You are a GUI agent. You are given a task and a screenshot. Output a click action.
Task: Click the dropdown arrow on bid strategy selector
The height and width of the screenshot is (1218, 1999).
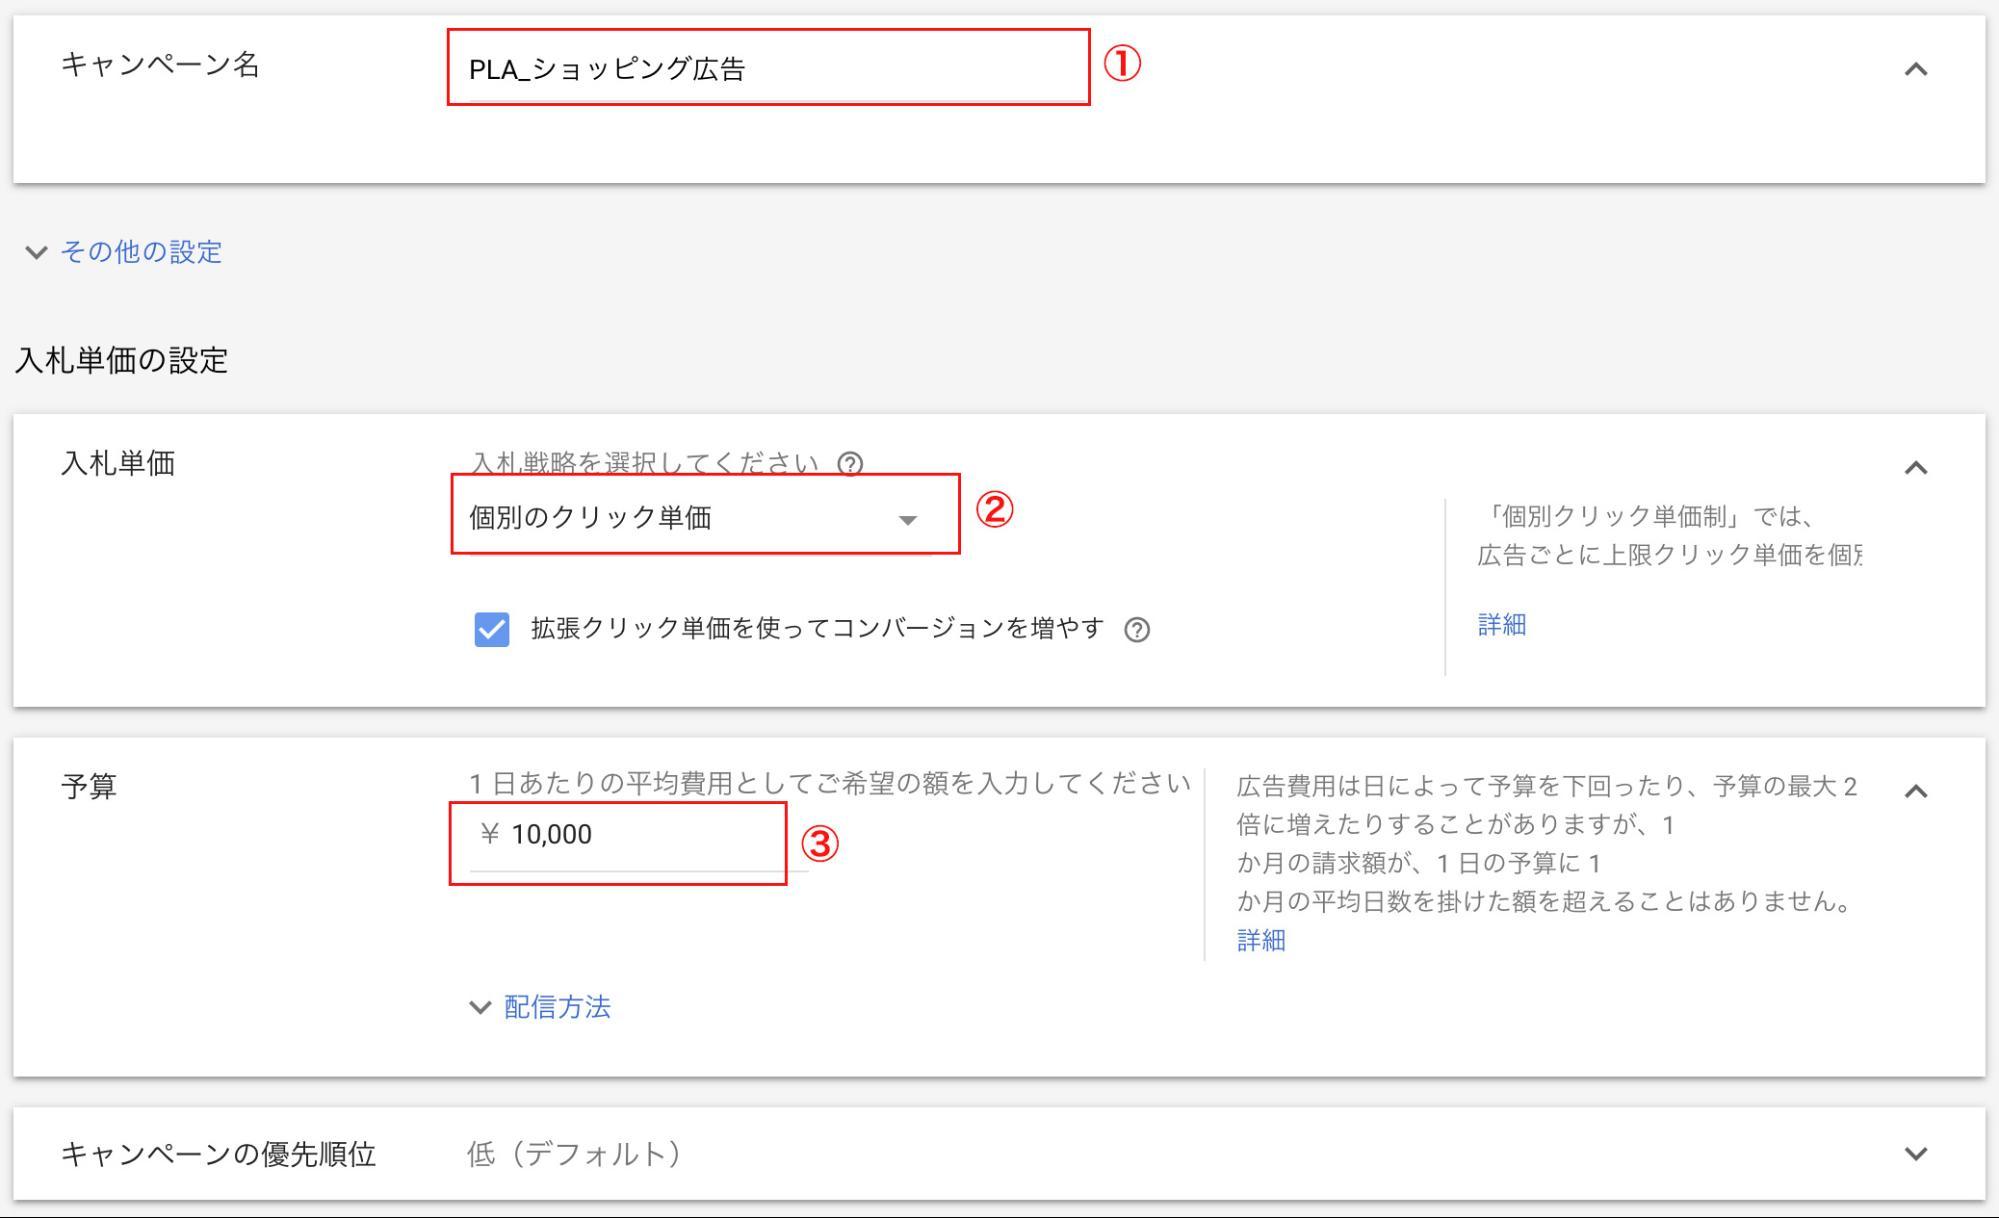(x=908, y=519)
